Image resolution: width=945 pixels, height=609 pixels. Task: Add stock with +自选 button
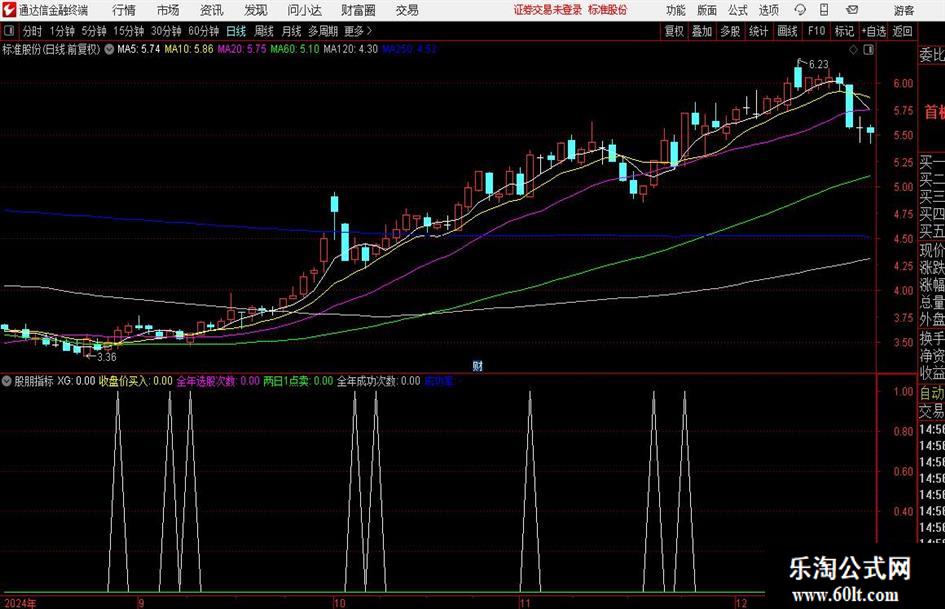tap(874, 31)
